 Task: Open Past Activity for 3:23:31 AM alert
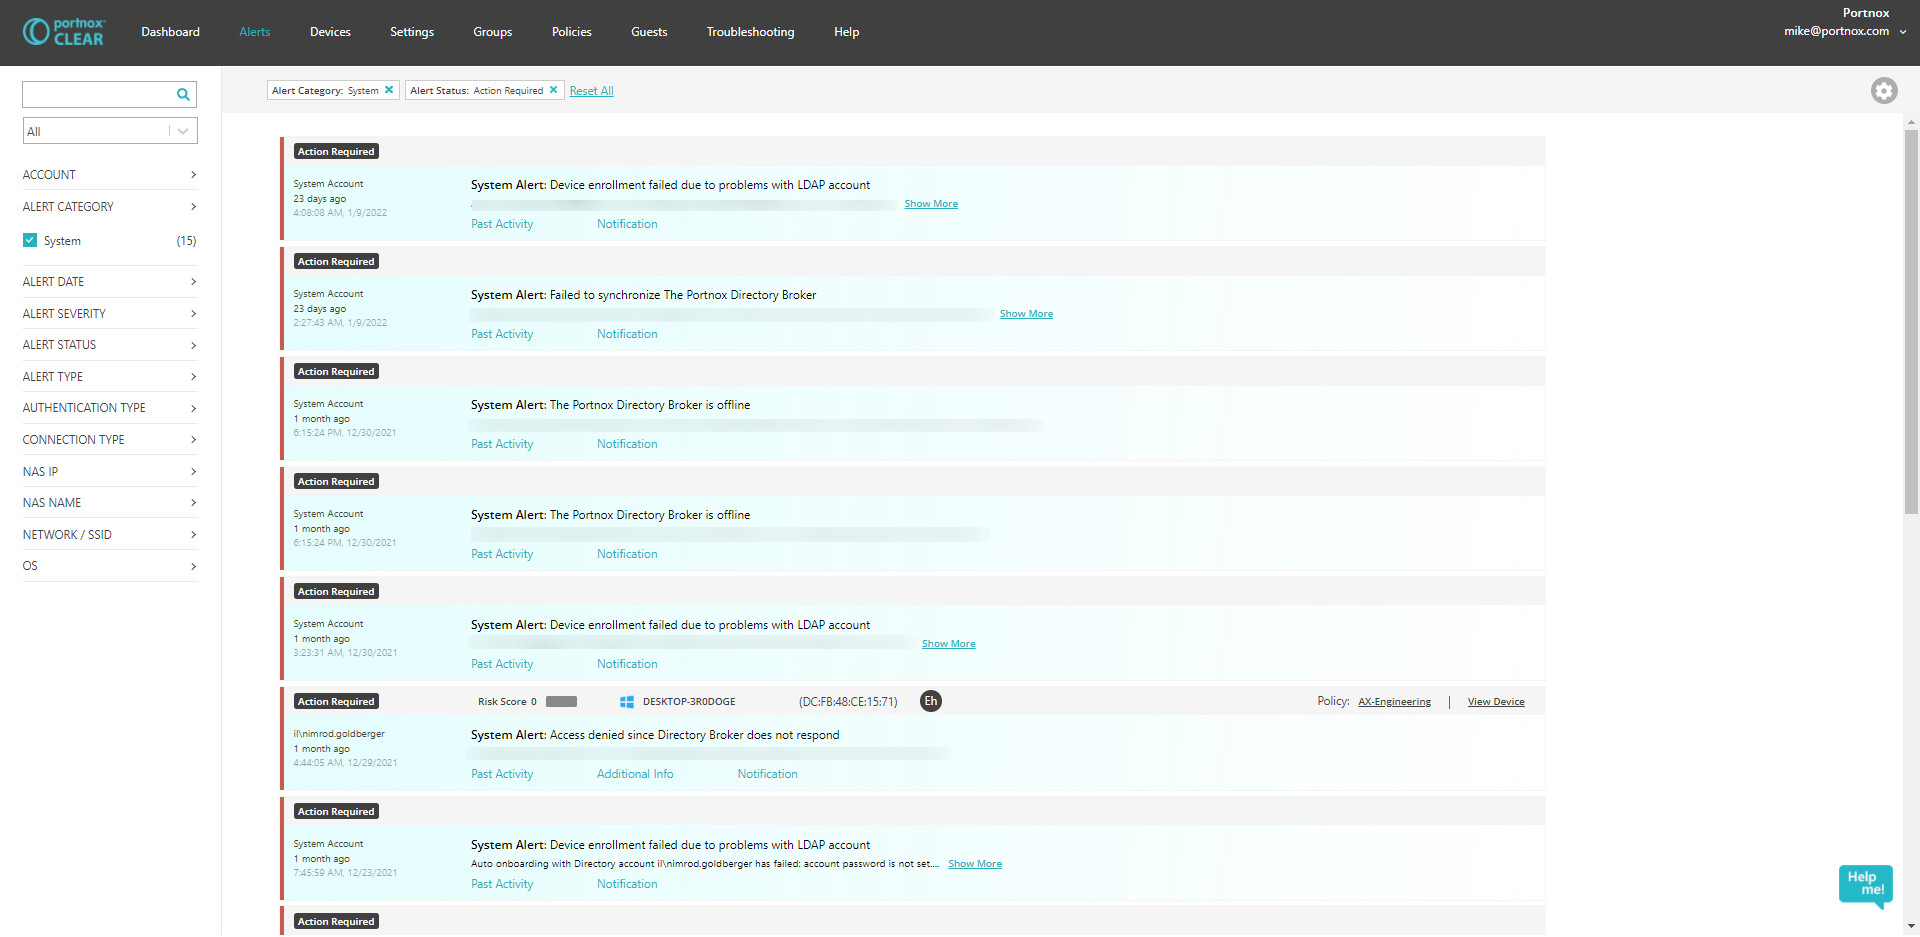coord(502,664)
